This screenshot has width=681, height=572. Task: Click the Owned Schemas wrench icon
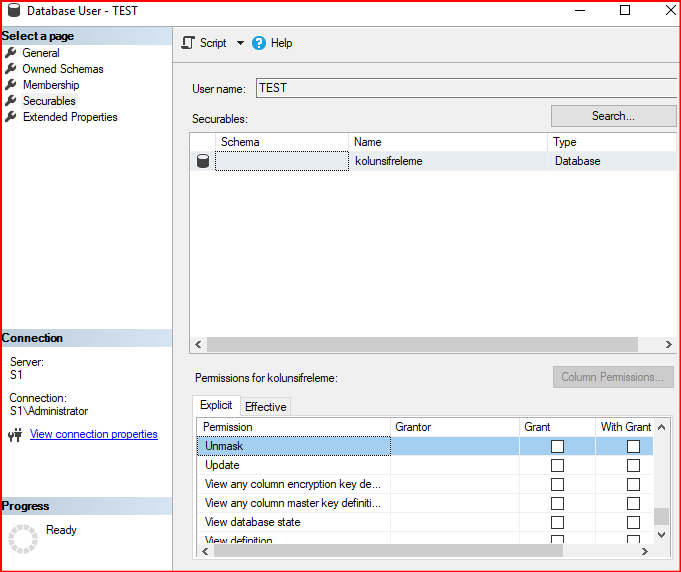tap(11, 69)
